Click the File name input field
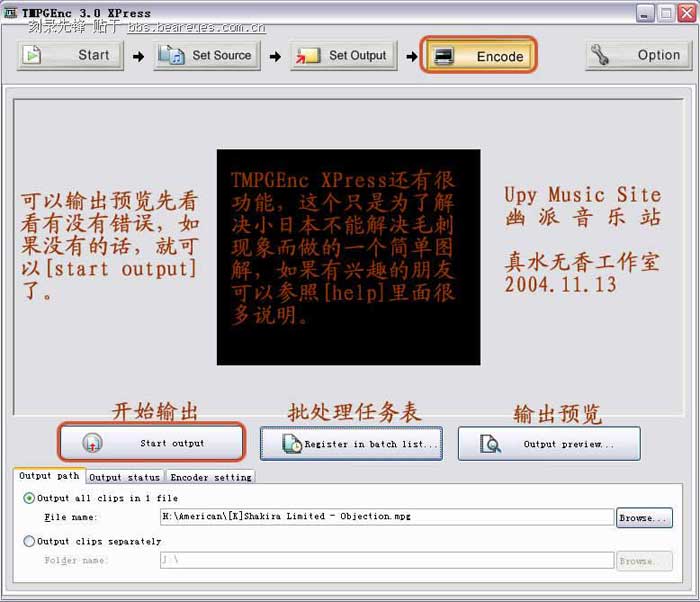 pyautogui.click(x=387, y=517)
